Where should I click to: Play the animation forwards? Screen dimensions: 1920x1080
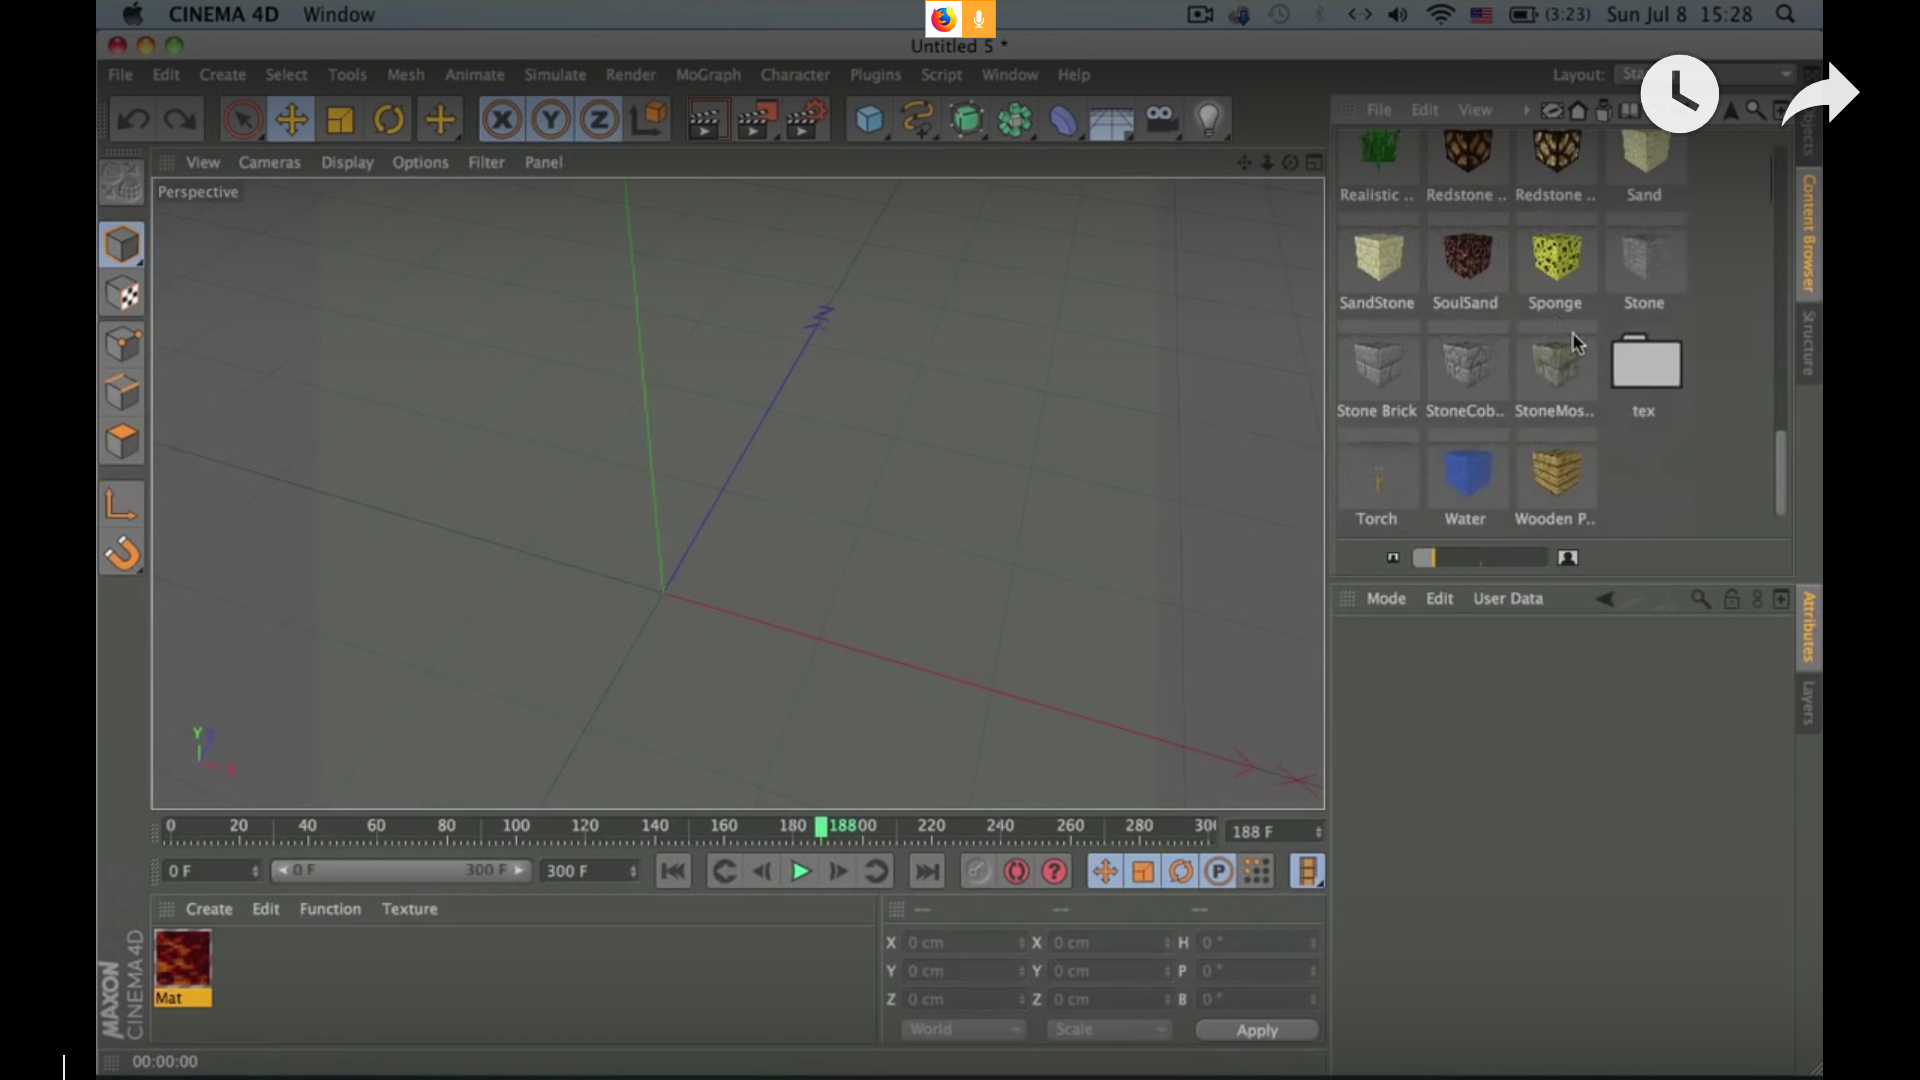click(x=800, y=872)
